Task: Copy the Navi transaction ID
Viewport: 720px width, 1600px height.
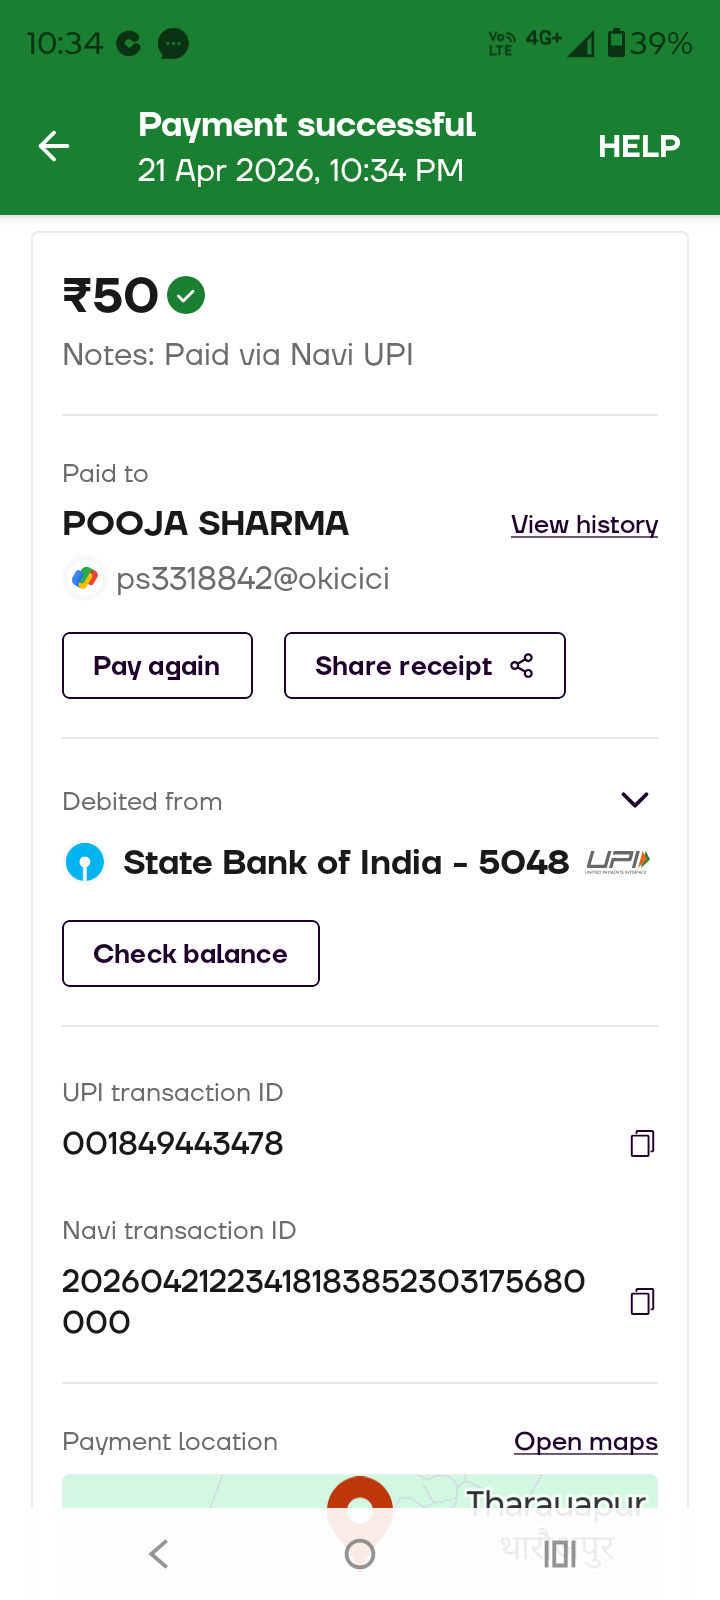Action: (642, 1301)
